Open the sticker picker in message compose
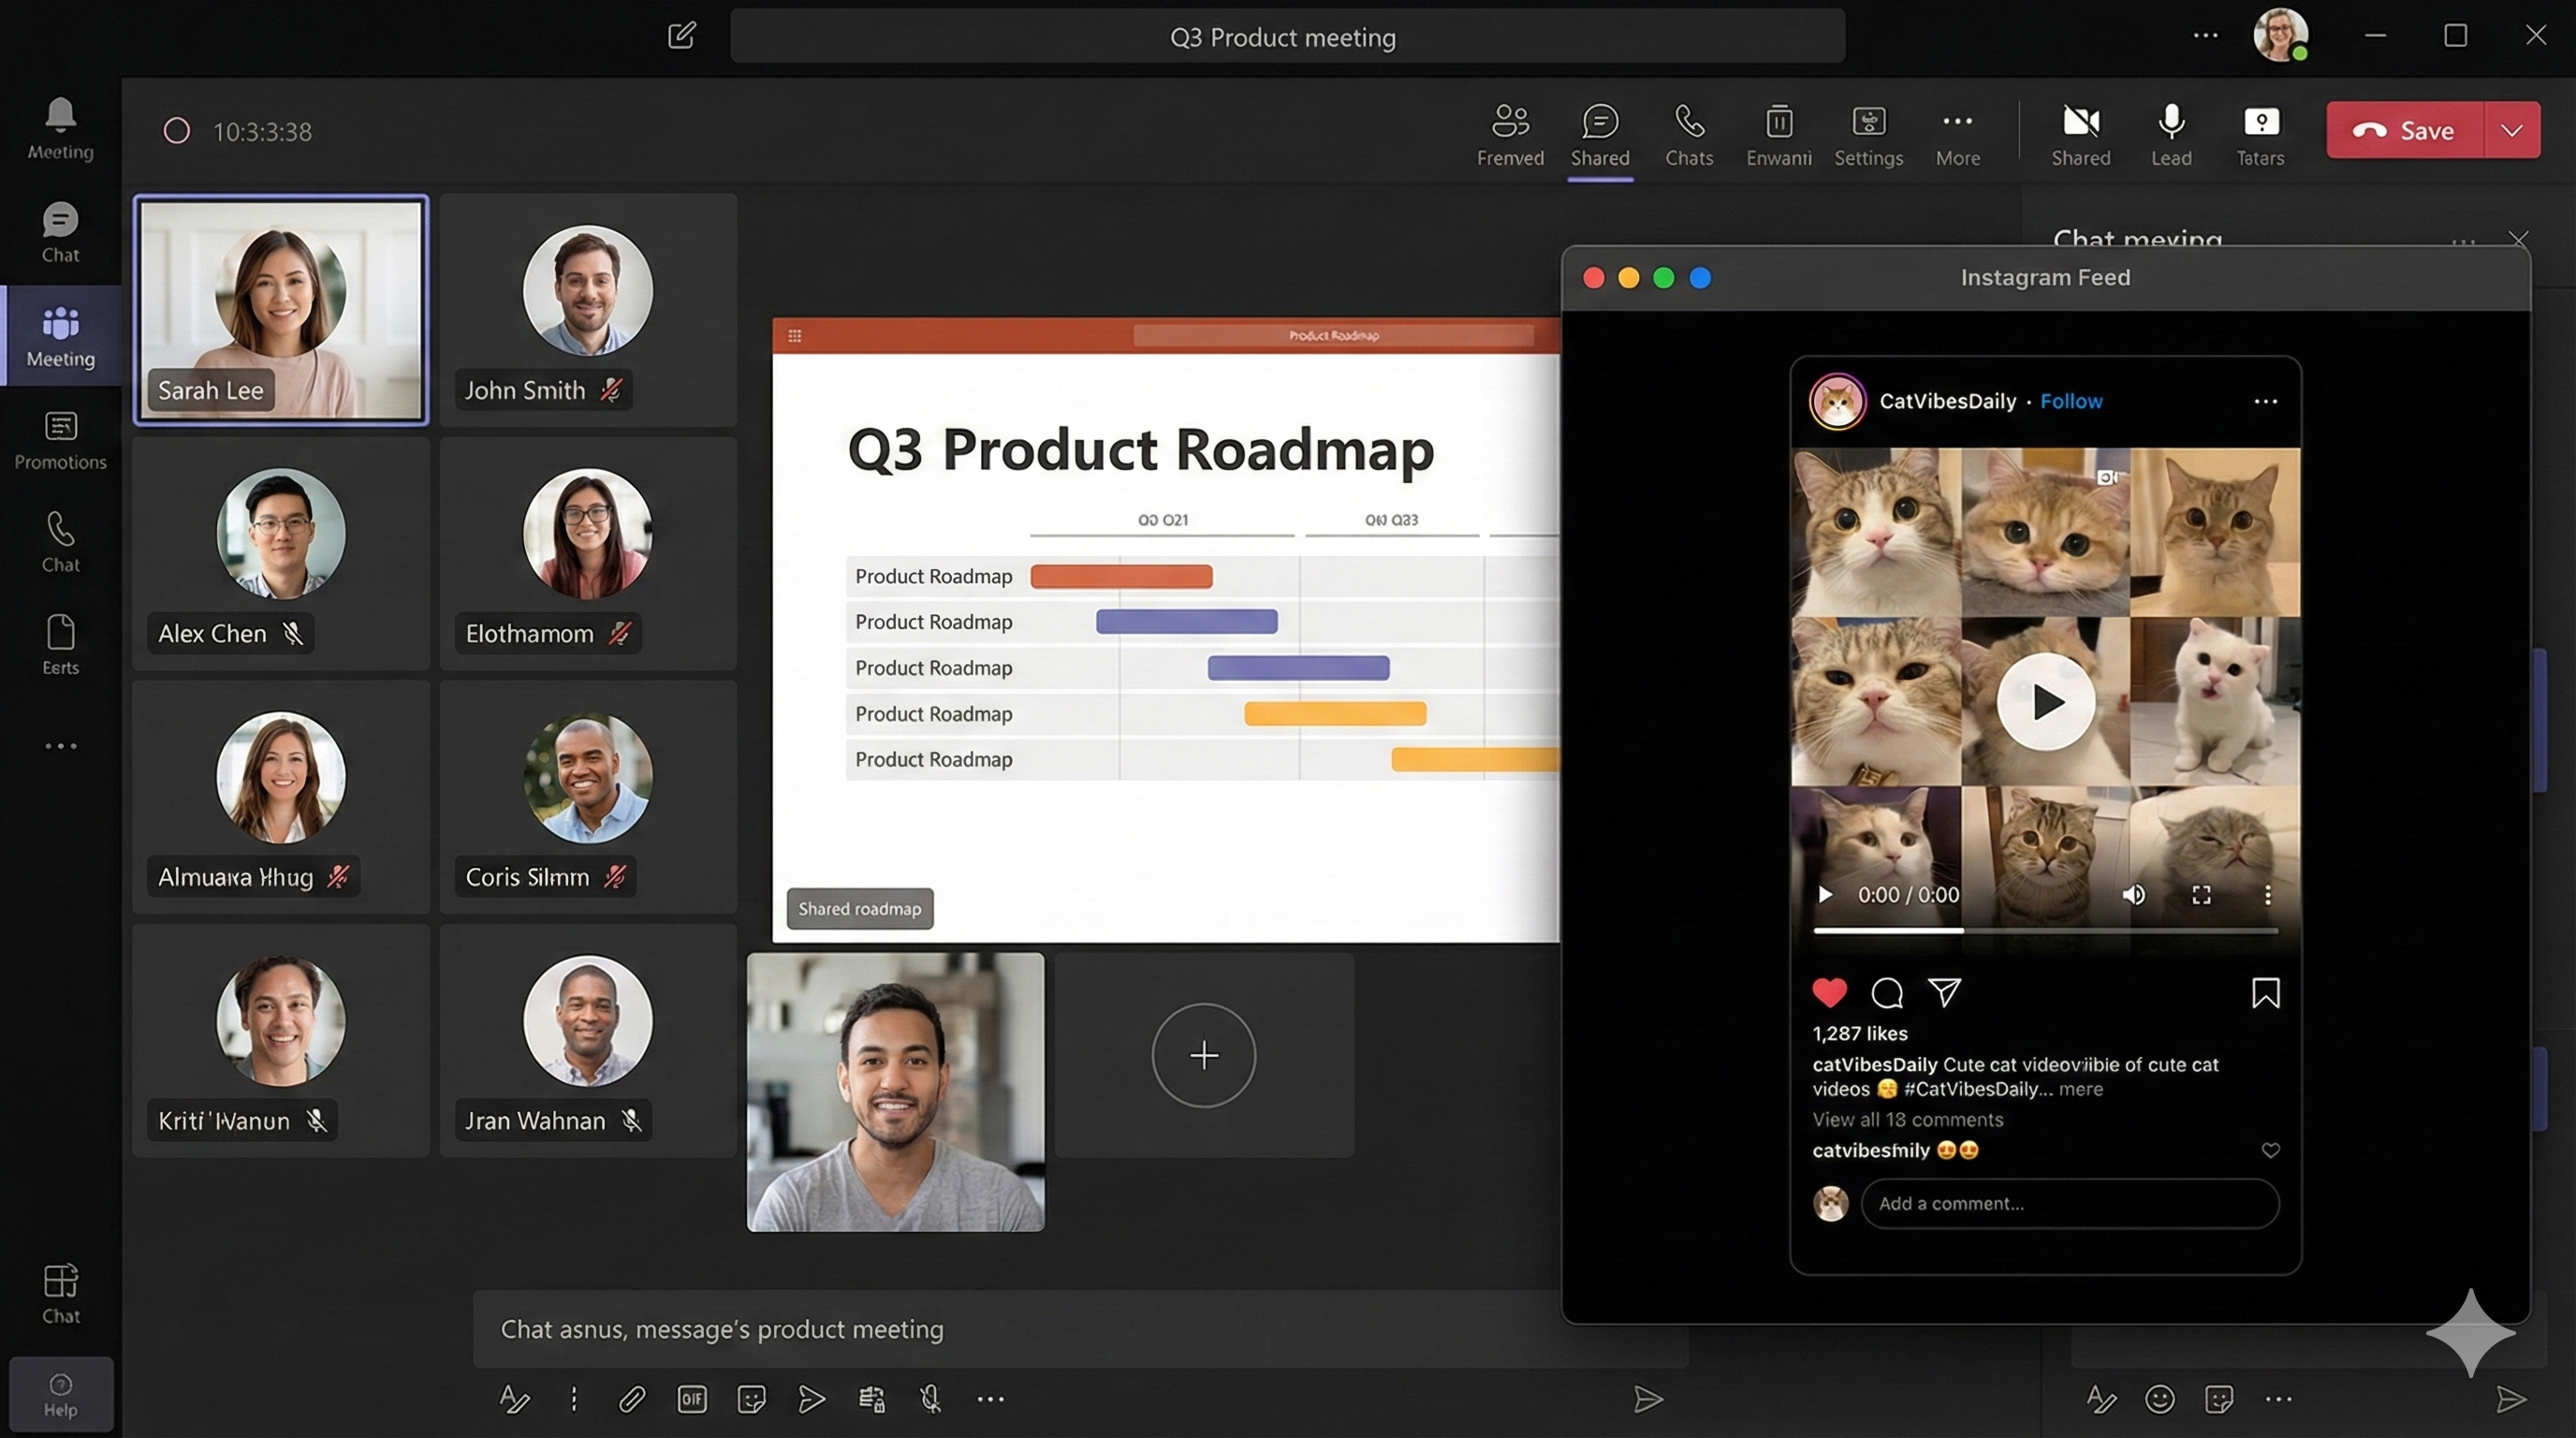Screen dimensions: 2576x1438 [751, 1399]
